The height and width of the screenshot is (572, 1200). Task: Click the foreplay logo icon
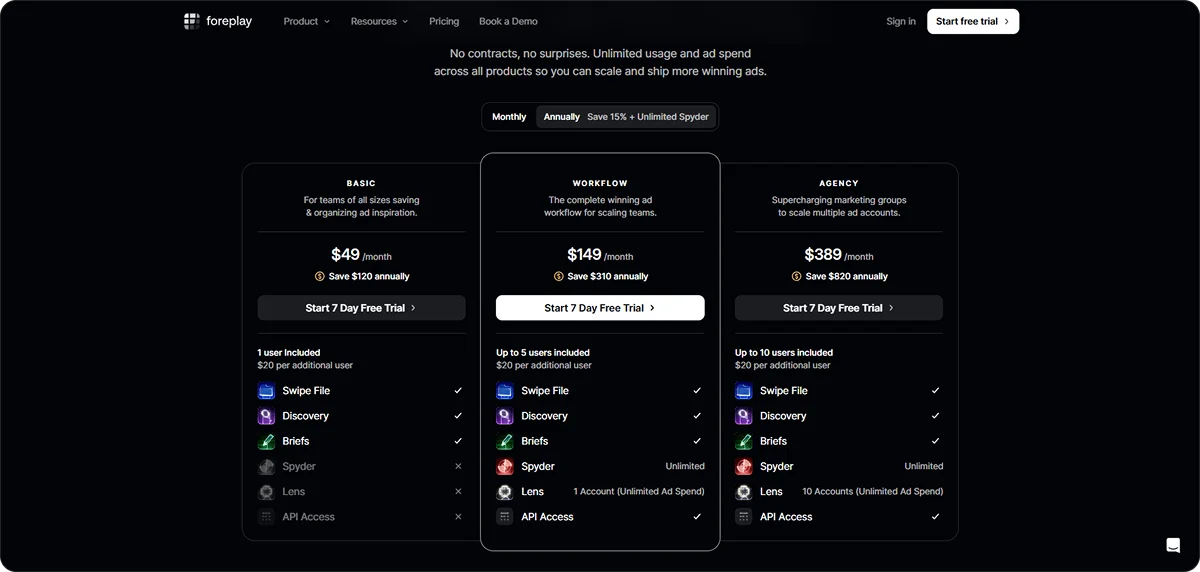[192, 21]
